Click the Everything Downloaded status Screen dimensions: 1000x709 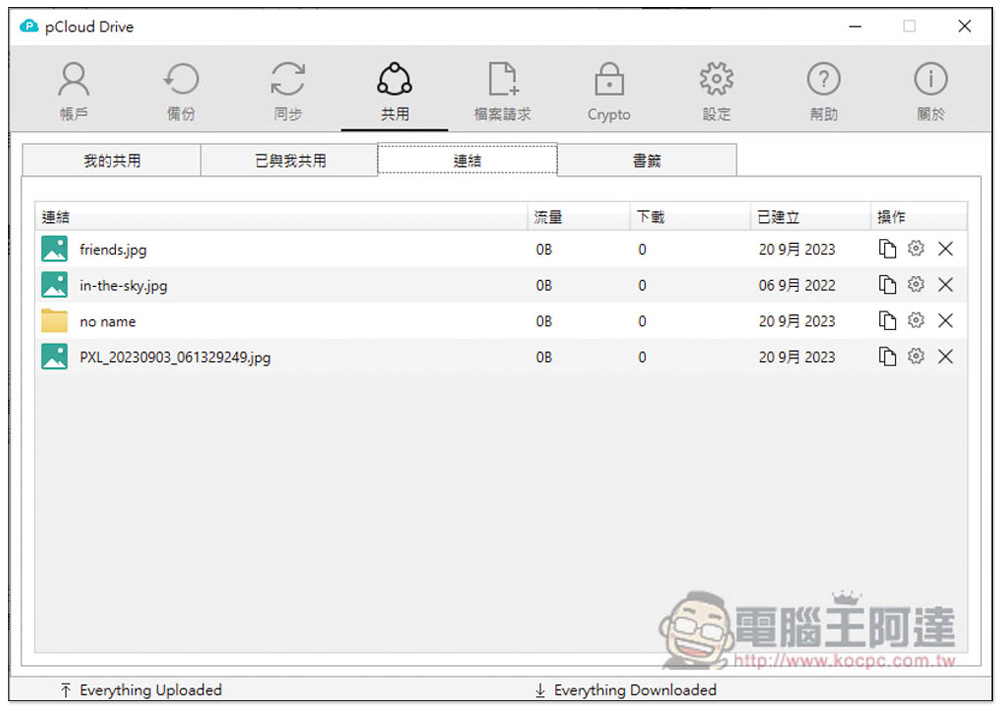[x=626, y=690]
